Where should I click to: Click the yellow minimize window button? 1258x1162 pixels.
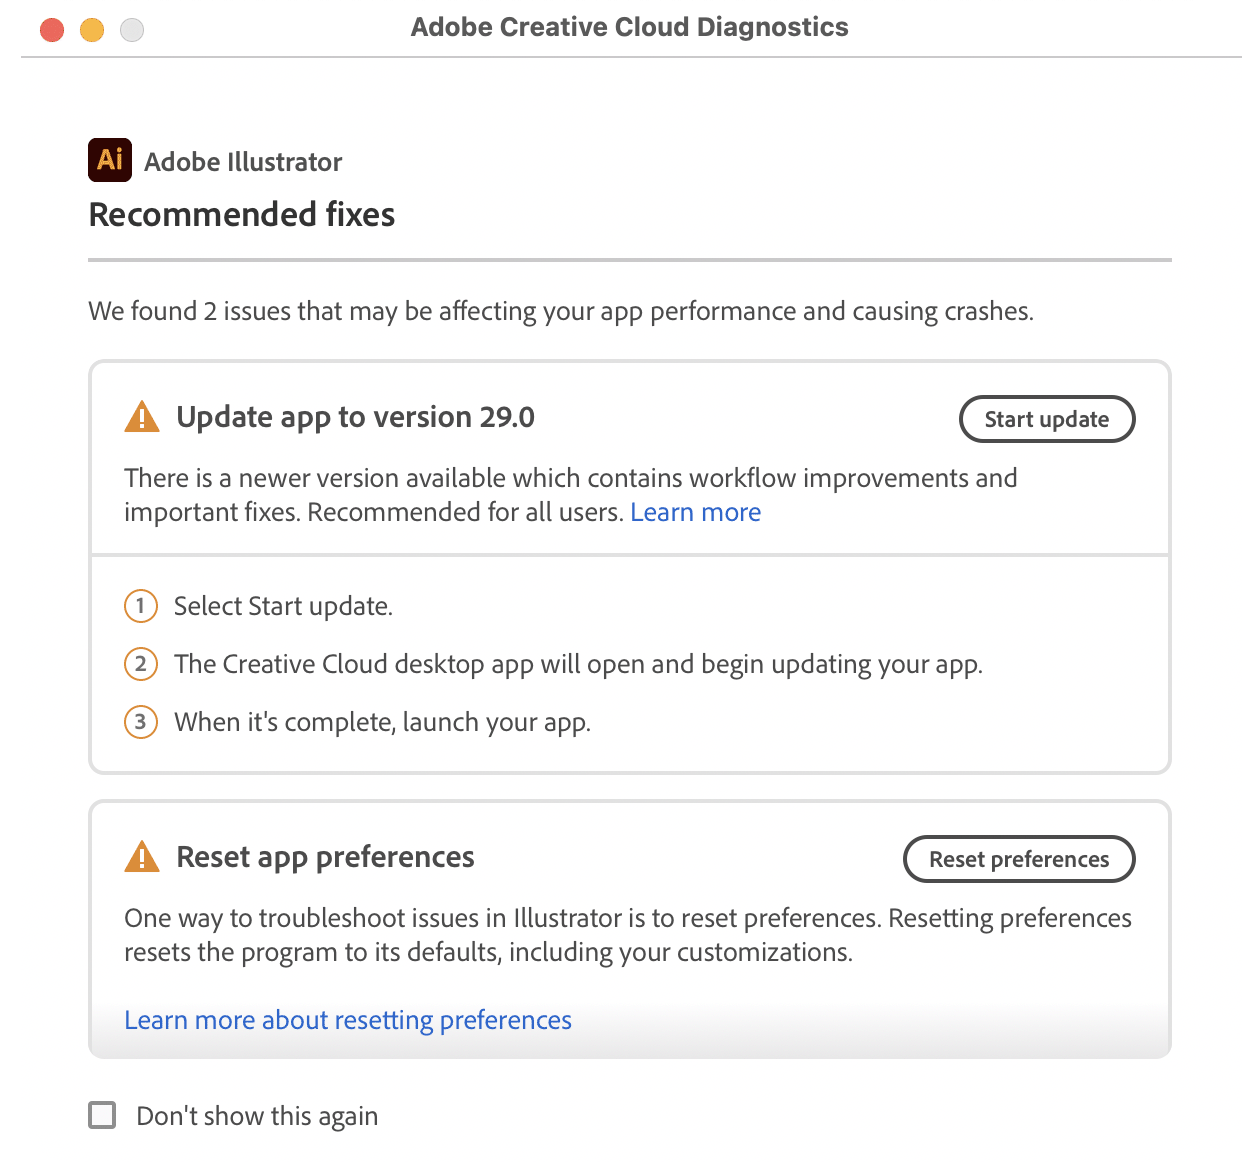click(91, 30)
